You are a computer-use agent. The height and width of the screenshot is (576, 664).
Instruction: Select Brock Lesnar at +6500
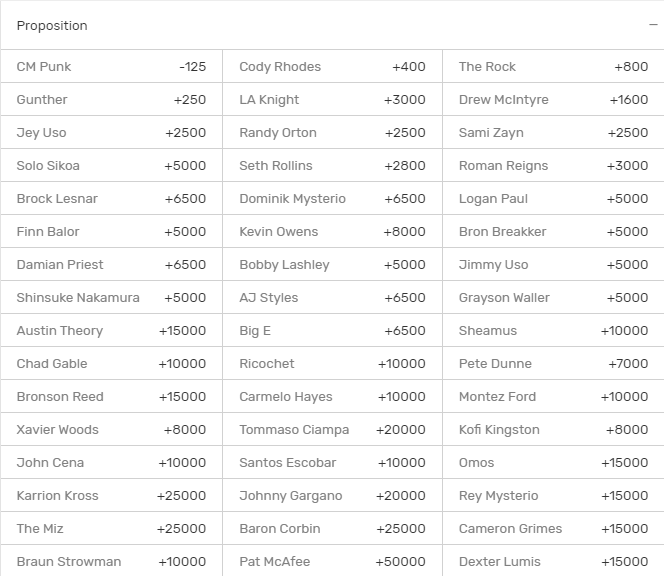(111, 199)
